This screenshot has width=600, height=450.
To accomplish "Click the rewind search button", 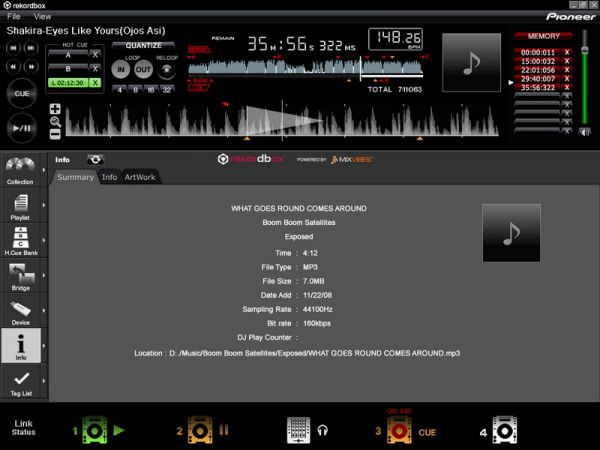I will pyautogui.click(x=13, y=67).
